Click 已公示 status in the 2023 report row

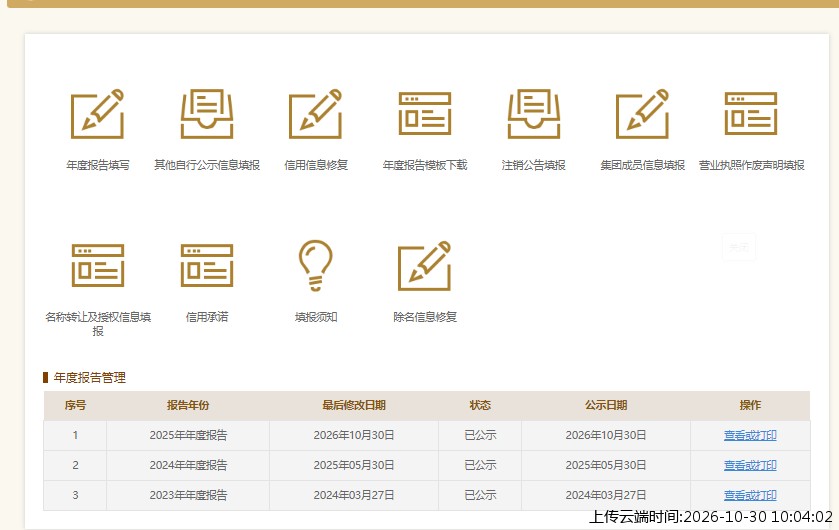coord(480,495)
